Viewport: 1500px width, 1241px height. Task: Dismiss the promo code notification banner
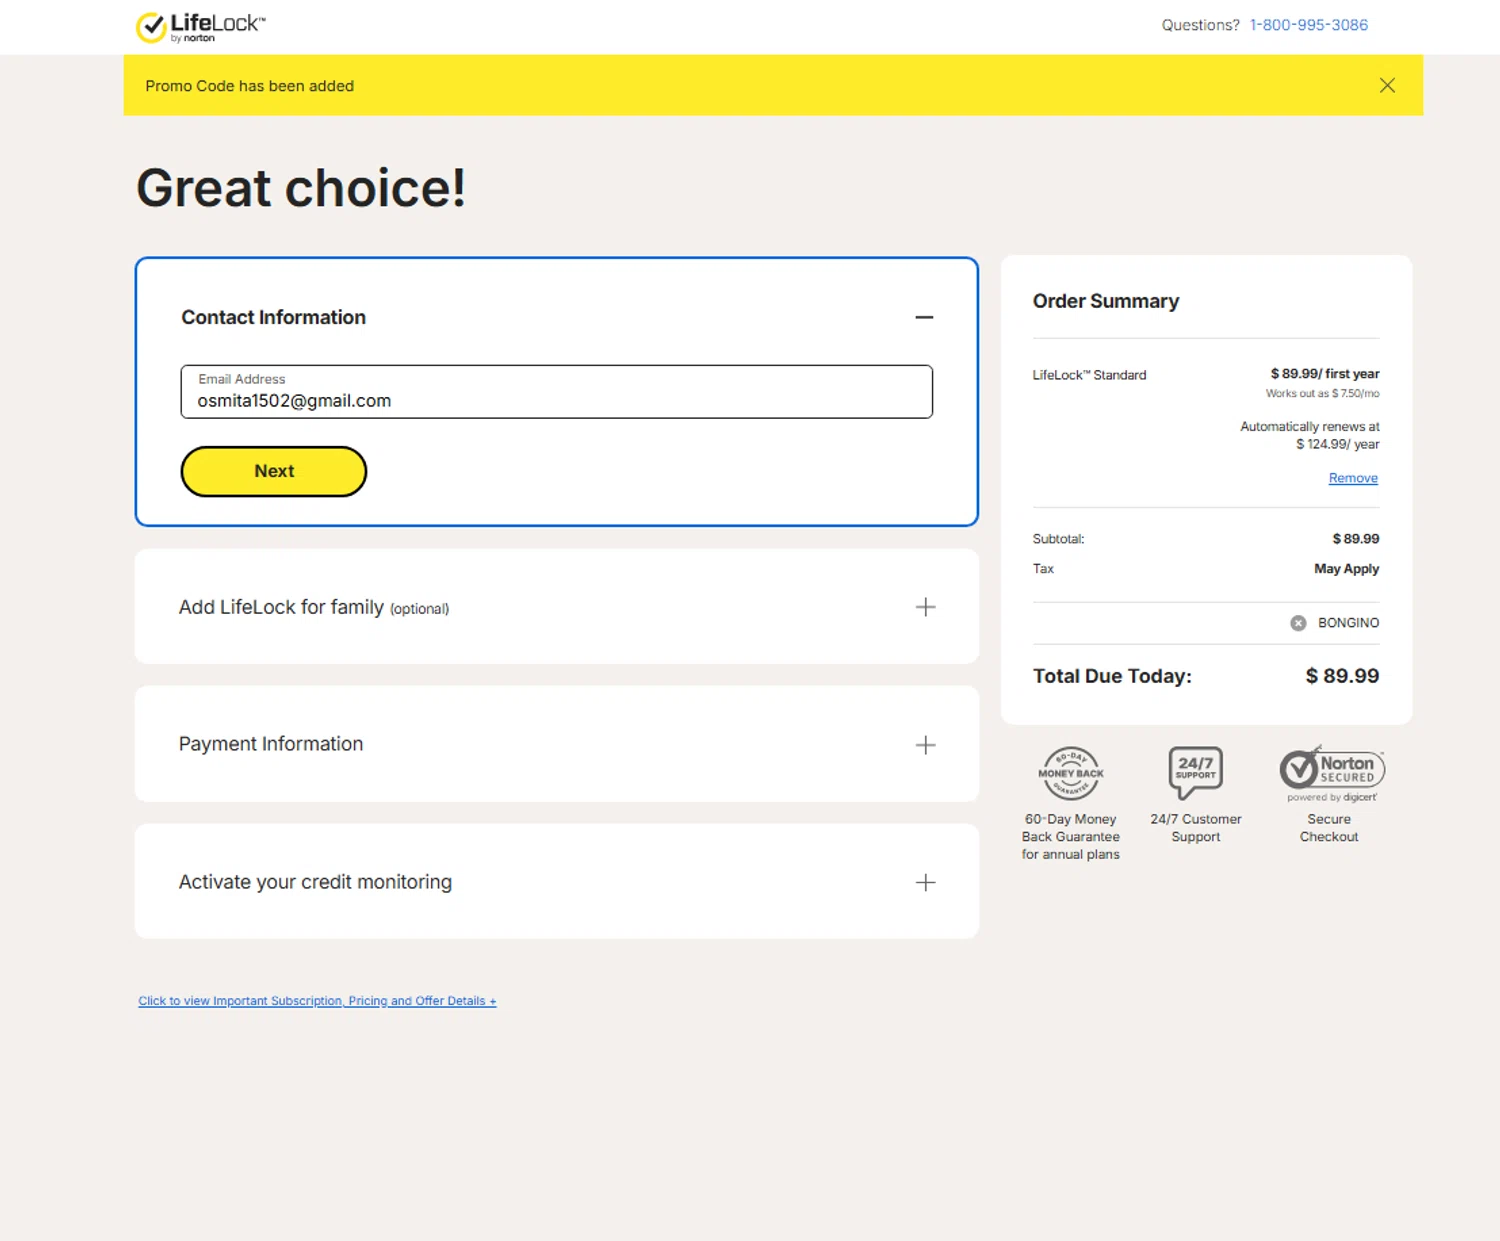pos(1387,86)
